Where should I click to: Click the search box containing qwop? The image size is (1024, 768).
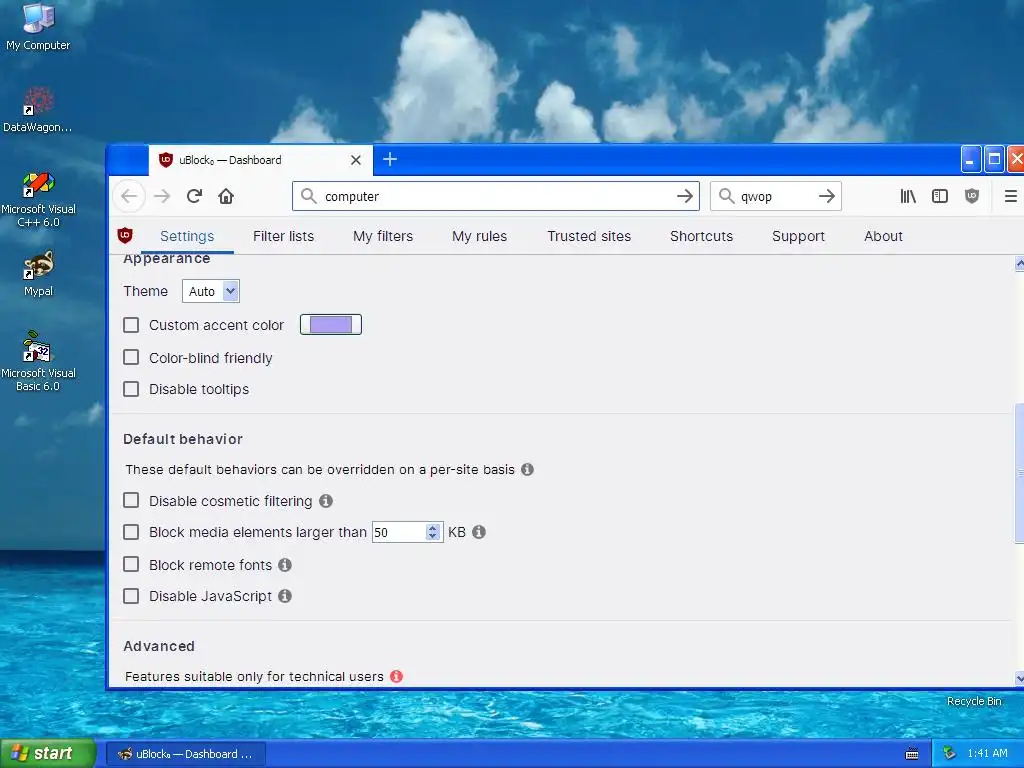[775, 196]
